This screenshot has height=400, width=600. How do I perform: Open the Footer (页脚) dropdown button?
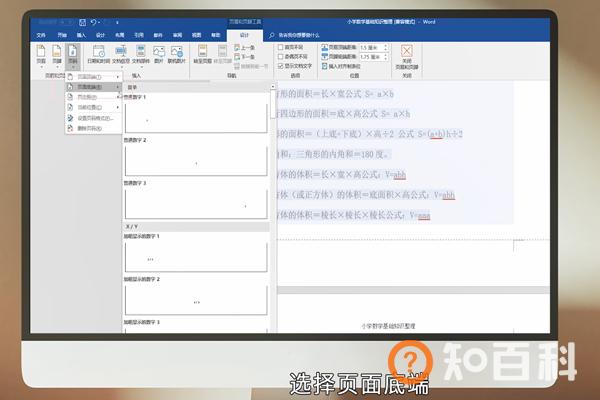(x=57, y=55)
